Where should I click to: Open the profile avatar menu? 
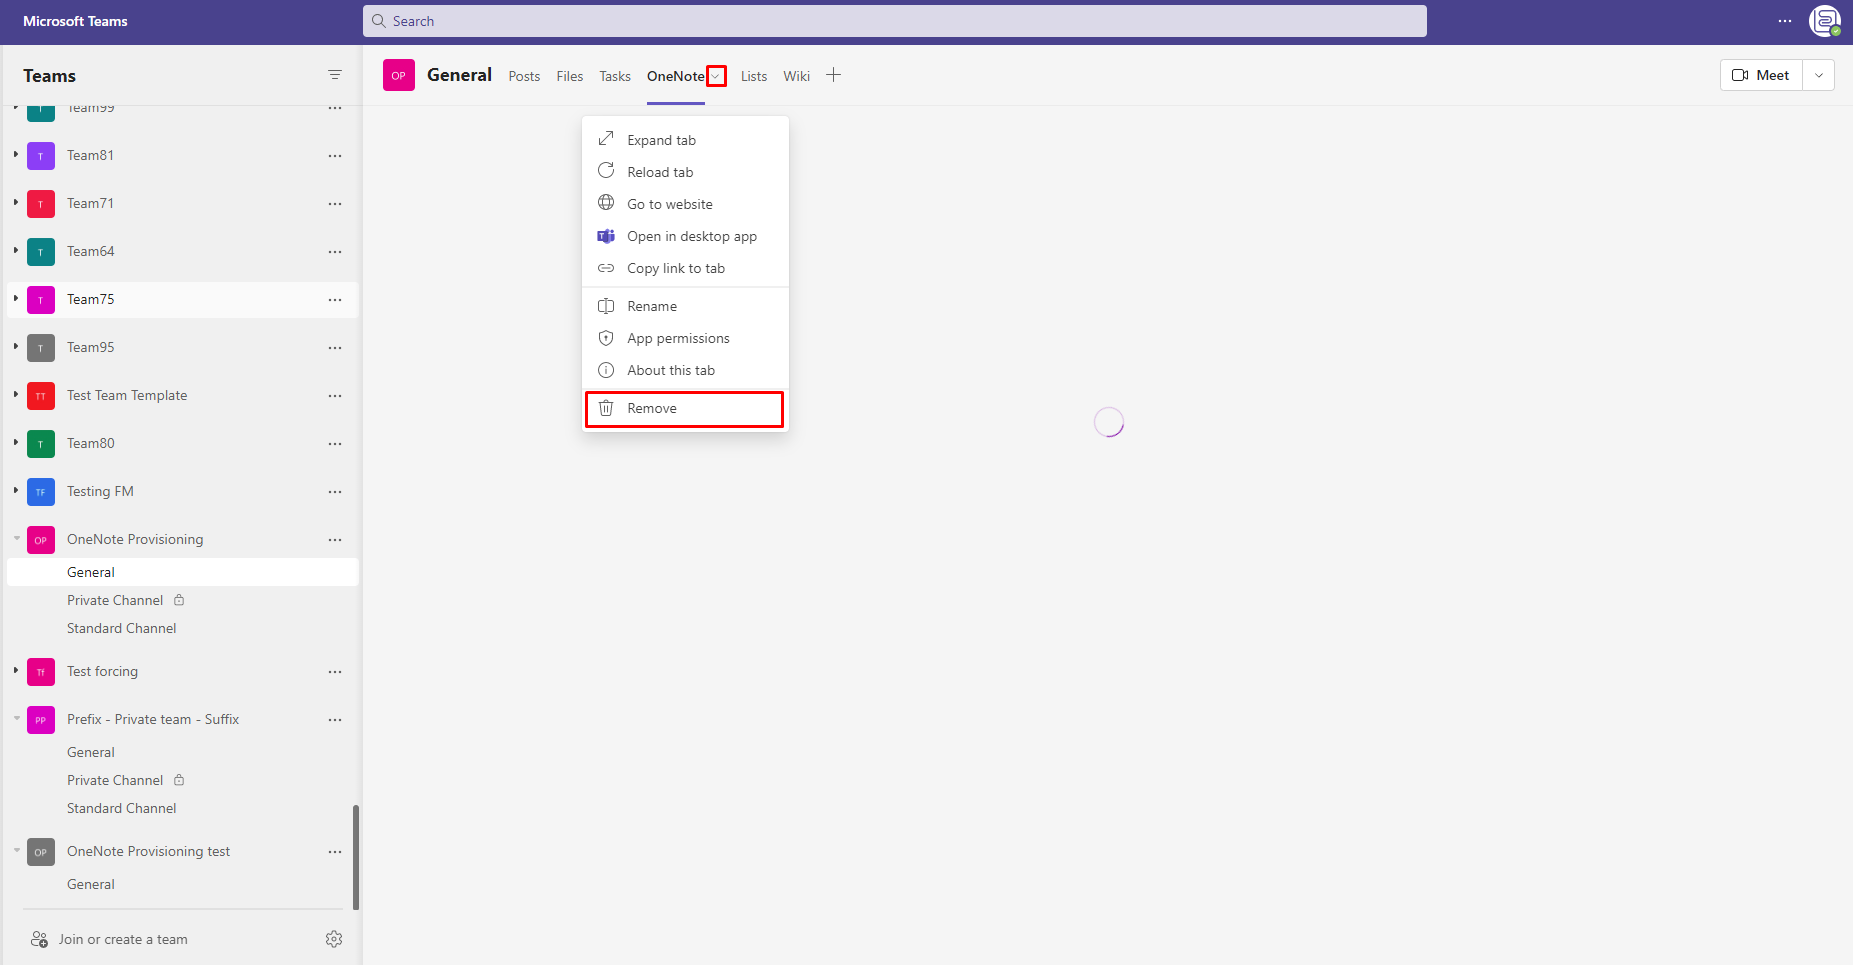pyautogui.click(x=1825, y=21)
